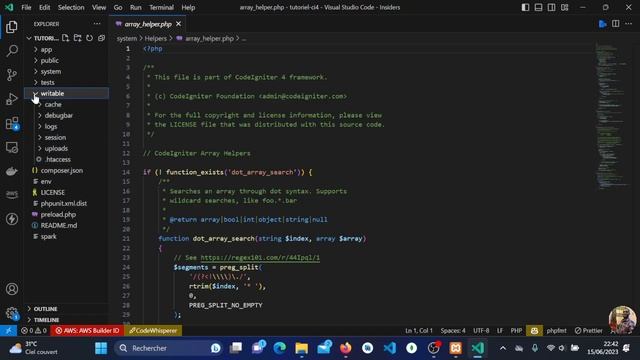Toggle Primary Side Bar visibility

pos(525,7)
